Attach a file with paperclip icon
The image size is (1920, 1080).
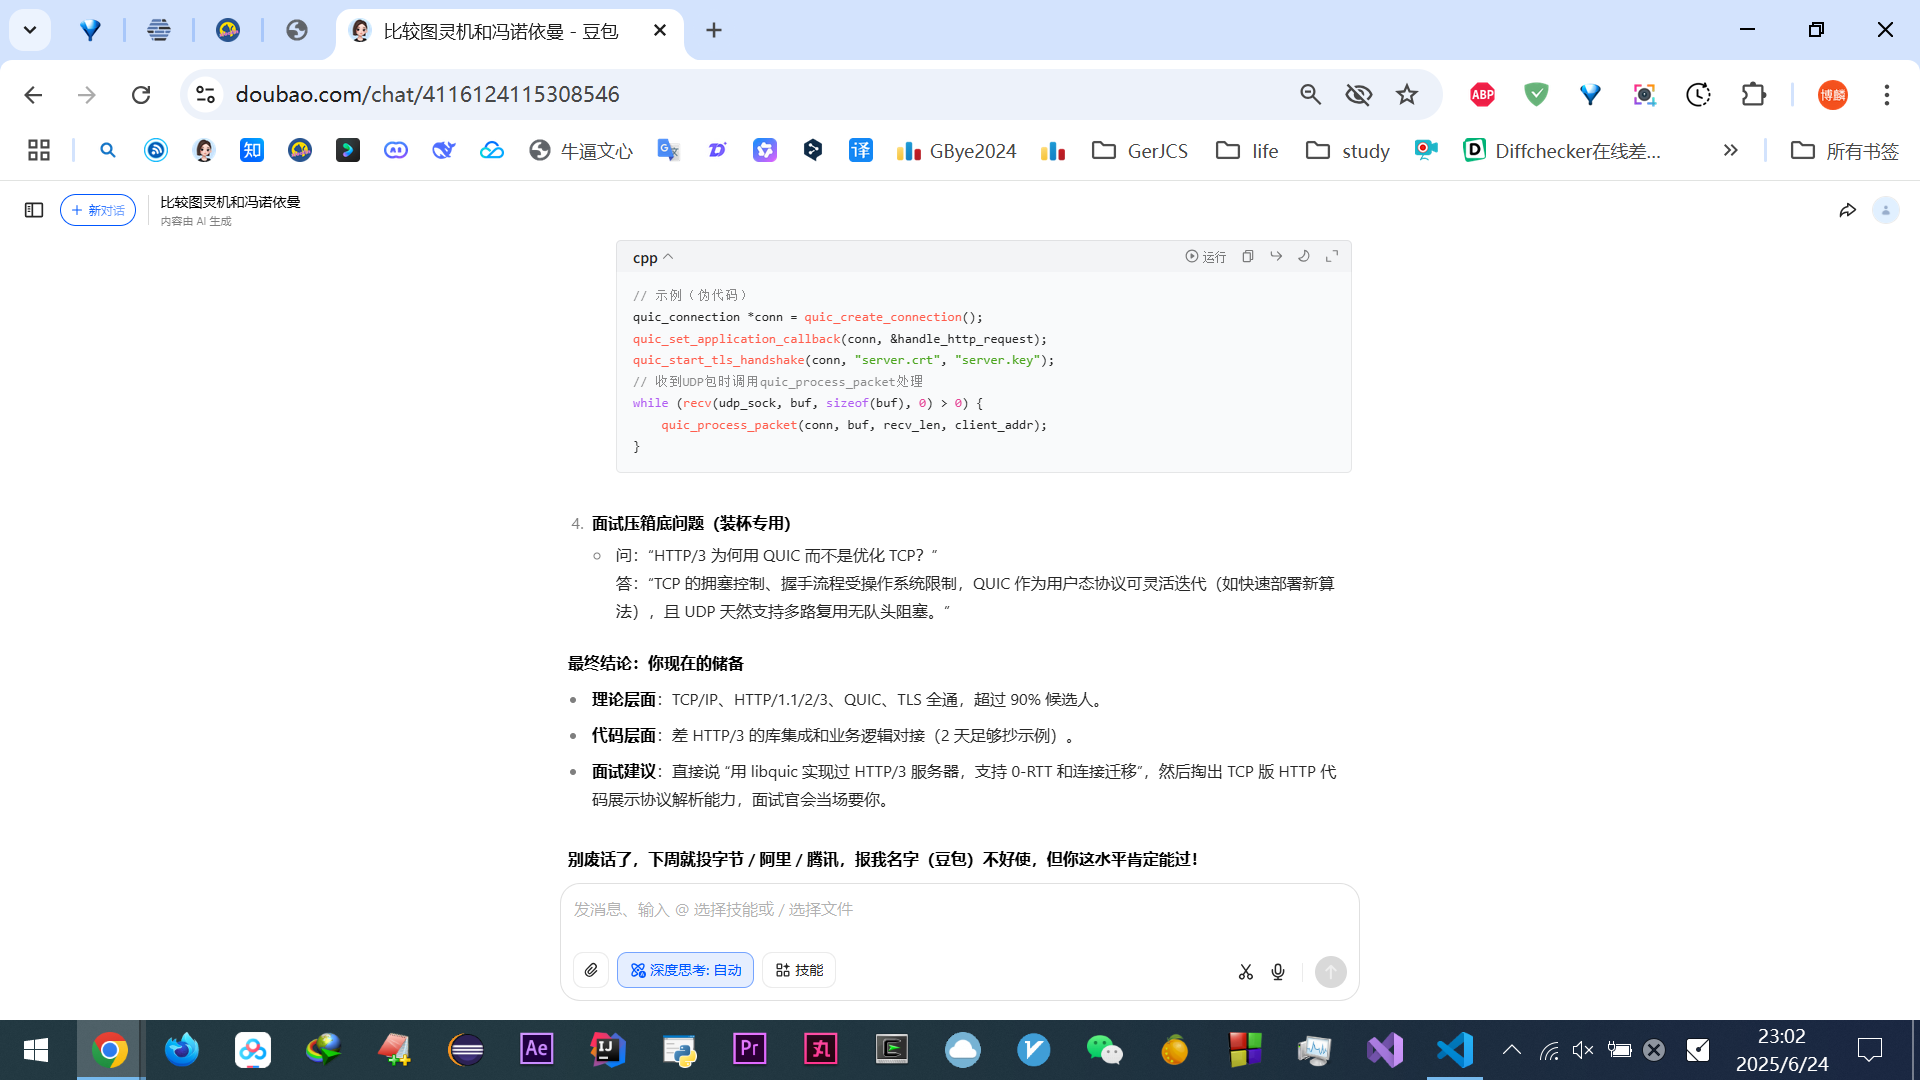[x=591, y=970]
